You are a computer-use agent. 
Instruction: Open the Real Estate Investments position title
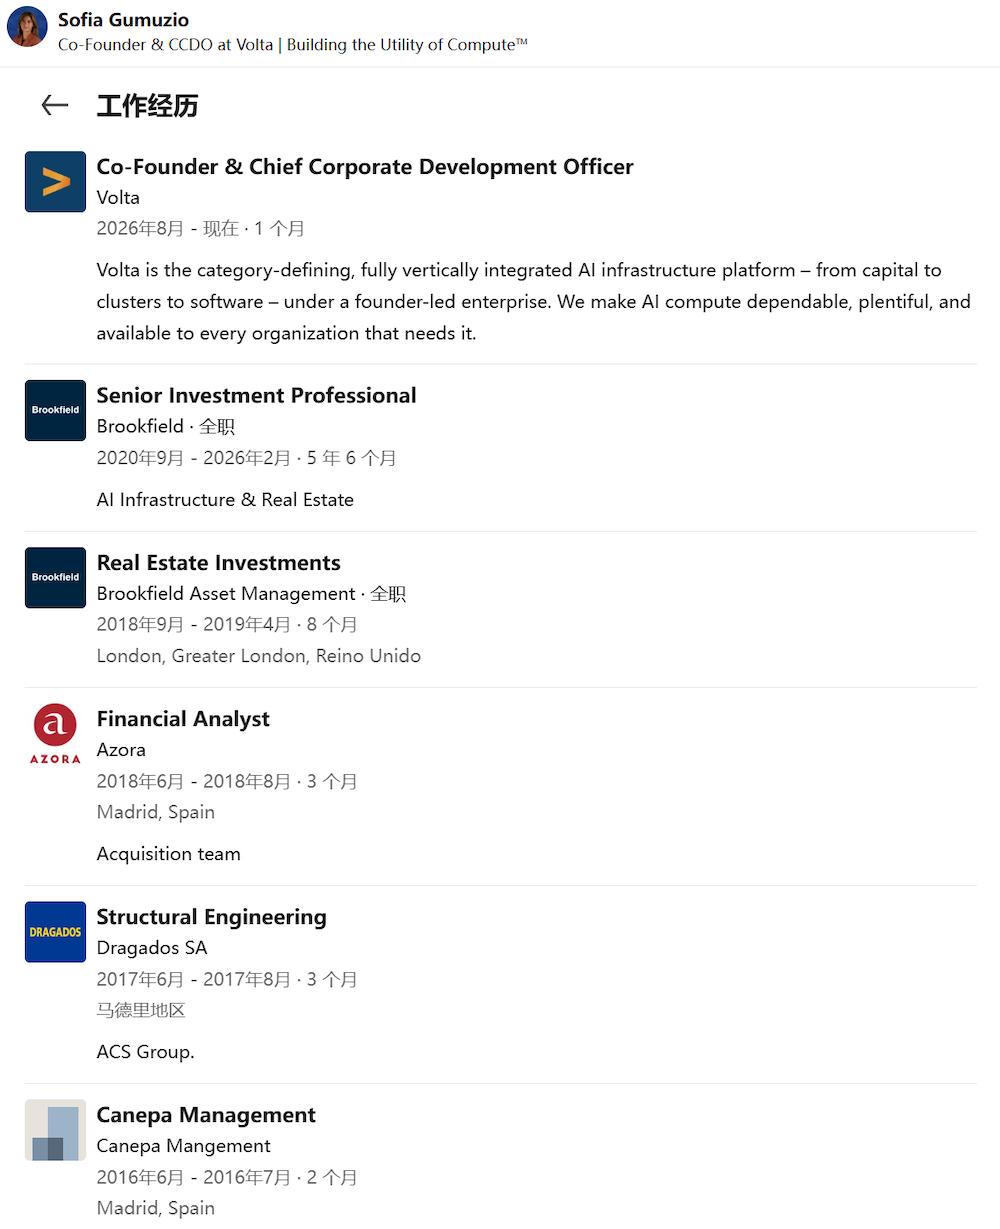[219, 562]
